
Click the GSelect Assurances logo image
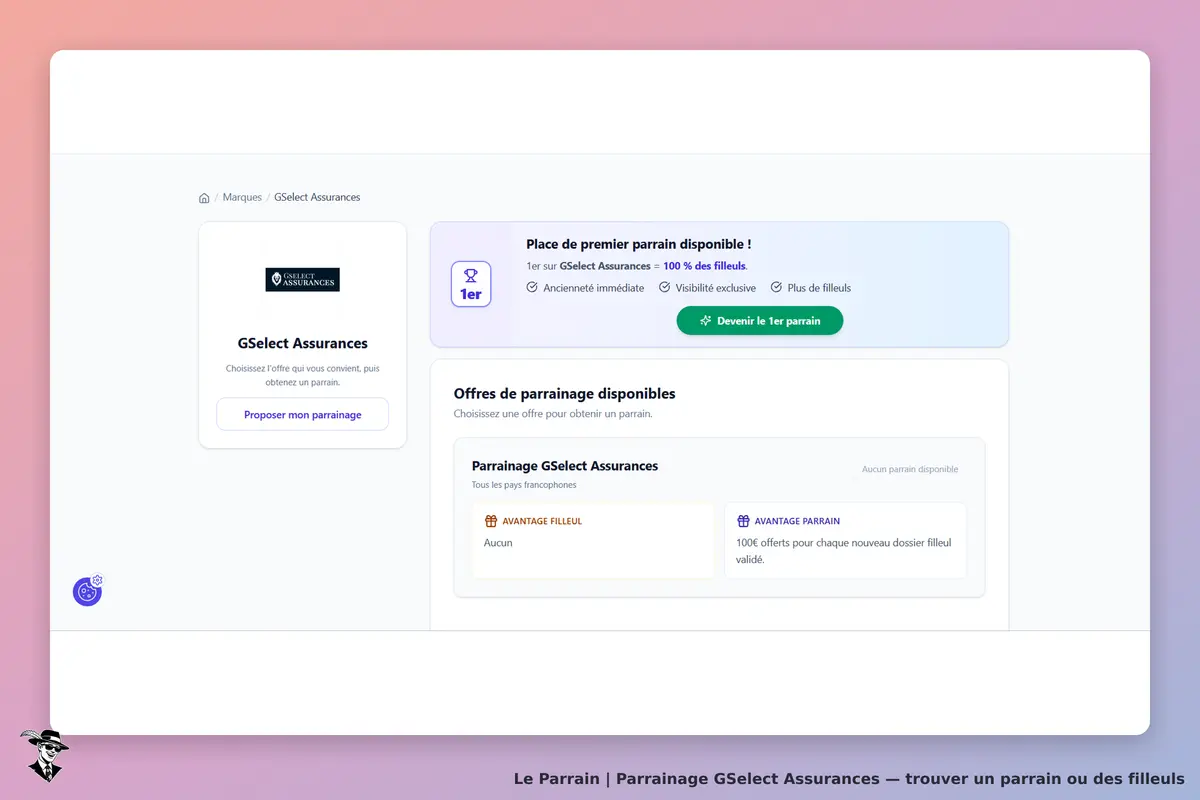(x=302, y=279)
